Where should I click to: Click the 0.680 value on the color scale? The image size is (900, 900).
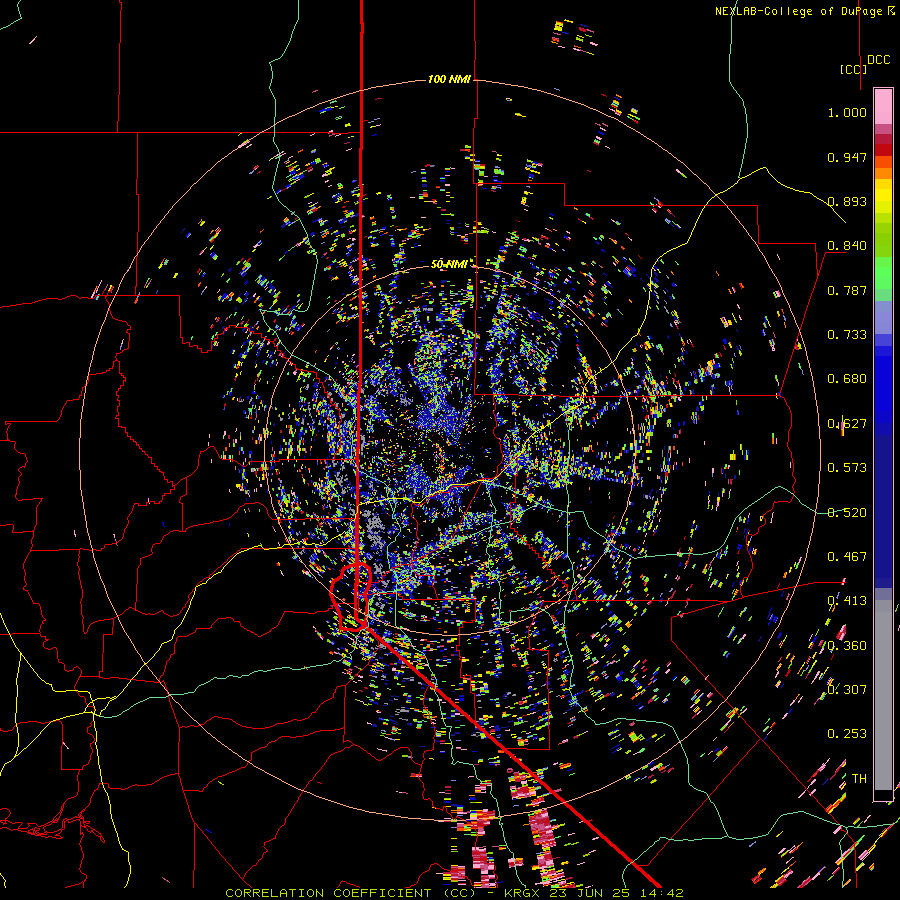pos(847,379)
